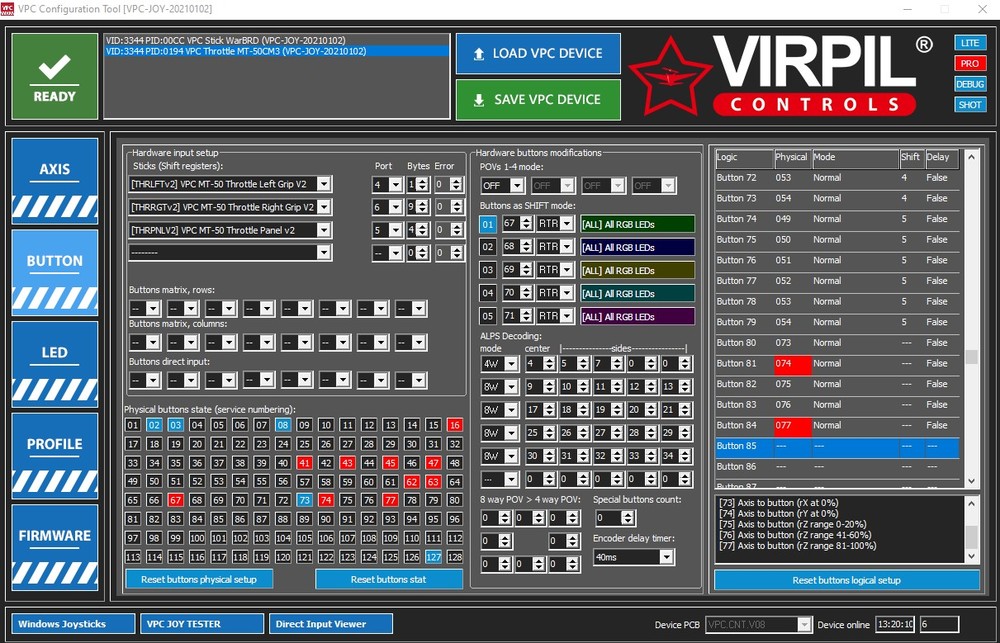Click the red Virpil star logo
The image size is (1000, 643).
669,76
